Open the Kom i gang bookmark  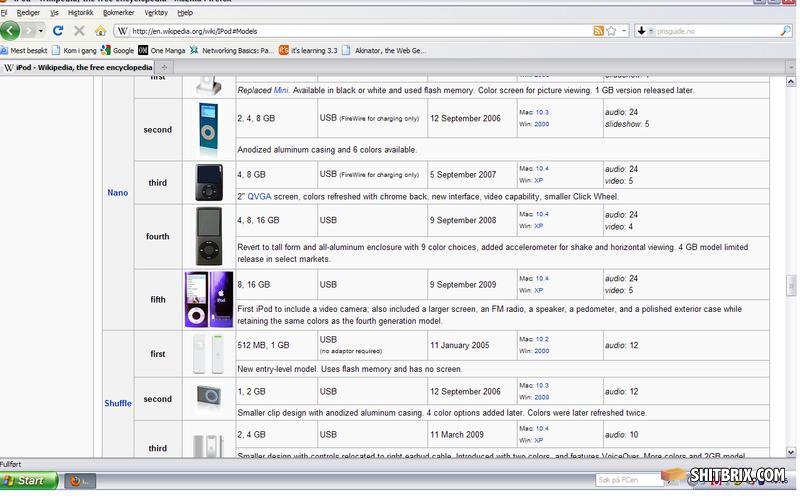(74, 51)
